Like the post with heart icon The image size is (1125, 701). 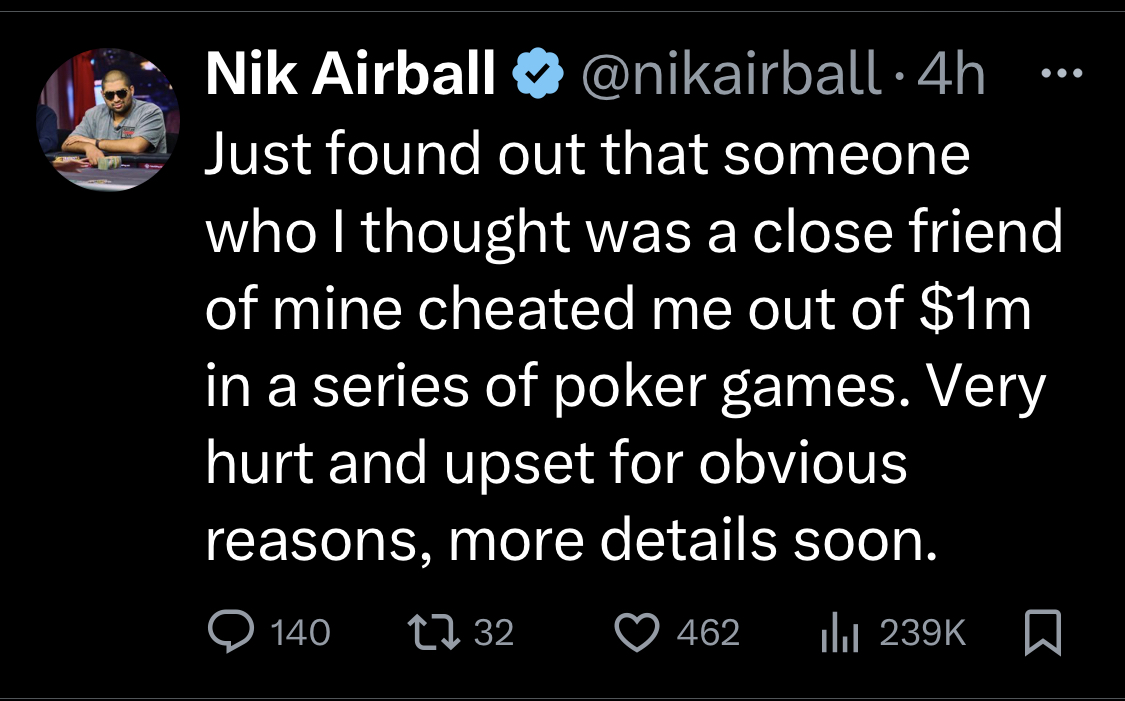[636, 633]
